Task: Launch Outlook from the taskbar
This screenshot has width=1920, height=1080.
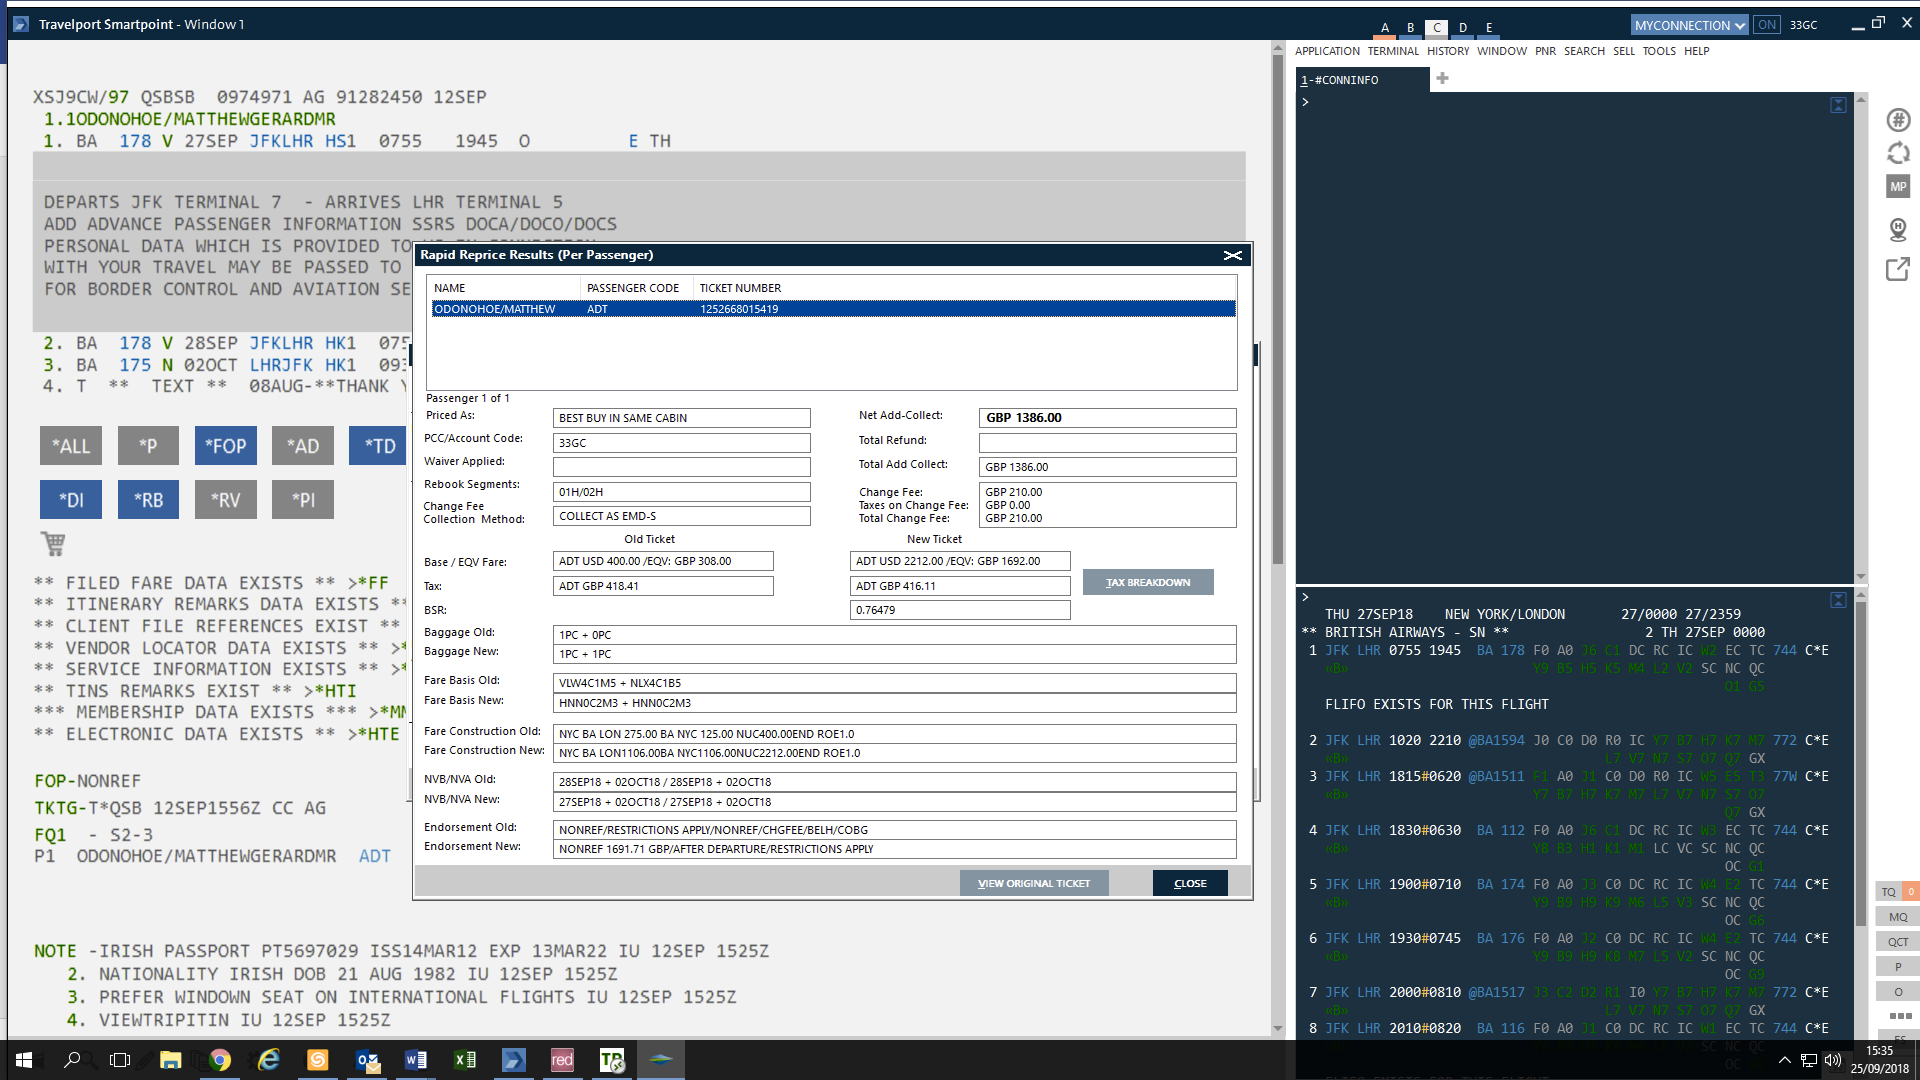Action: (x=367, y=1060)
